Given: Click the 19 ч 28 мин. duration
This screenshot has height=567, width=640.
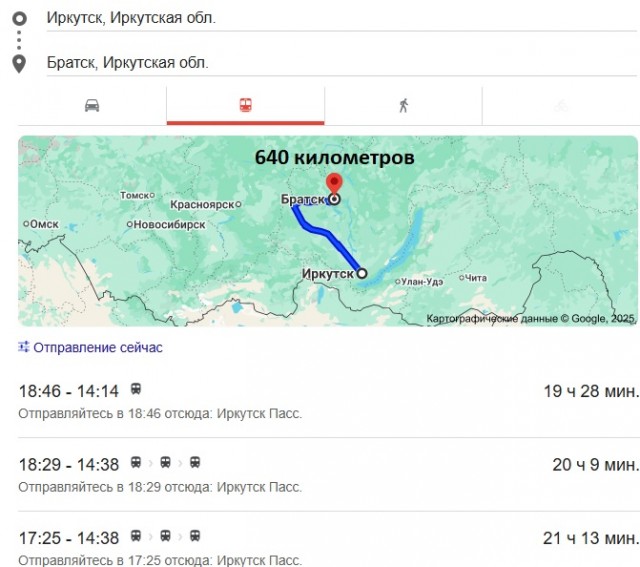Looking at the screenshot, I should pyautogui.click(x=591, y=391).
